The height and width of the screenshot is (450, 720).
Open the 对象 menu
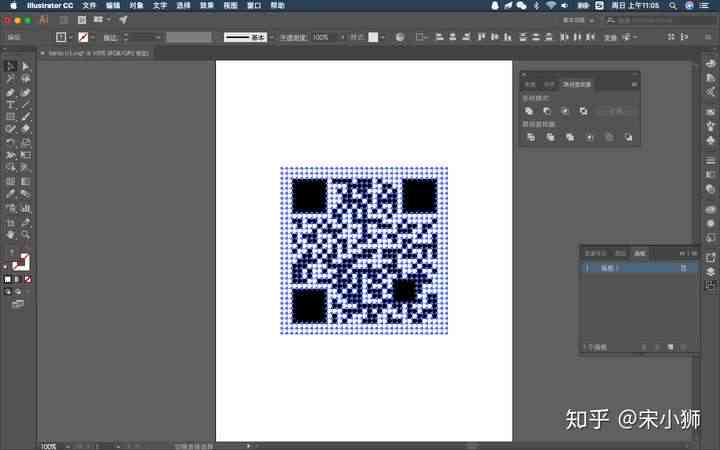pyautogui.click(x=136, y=6)
